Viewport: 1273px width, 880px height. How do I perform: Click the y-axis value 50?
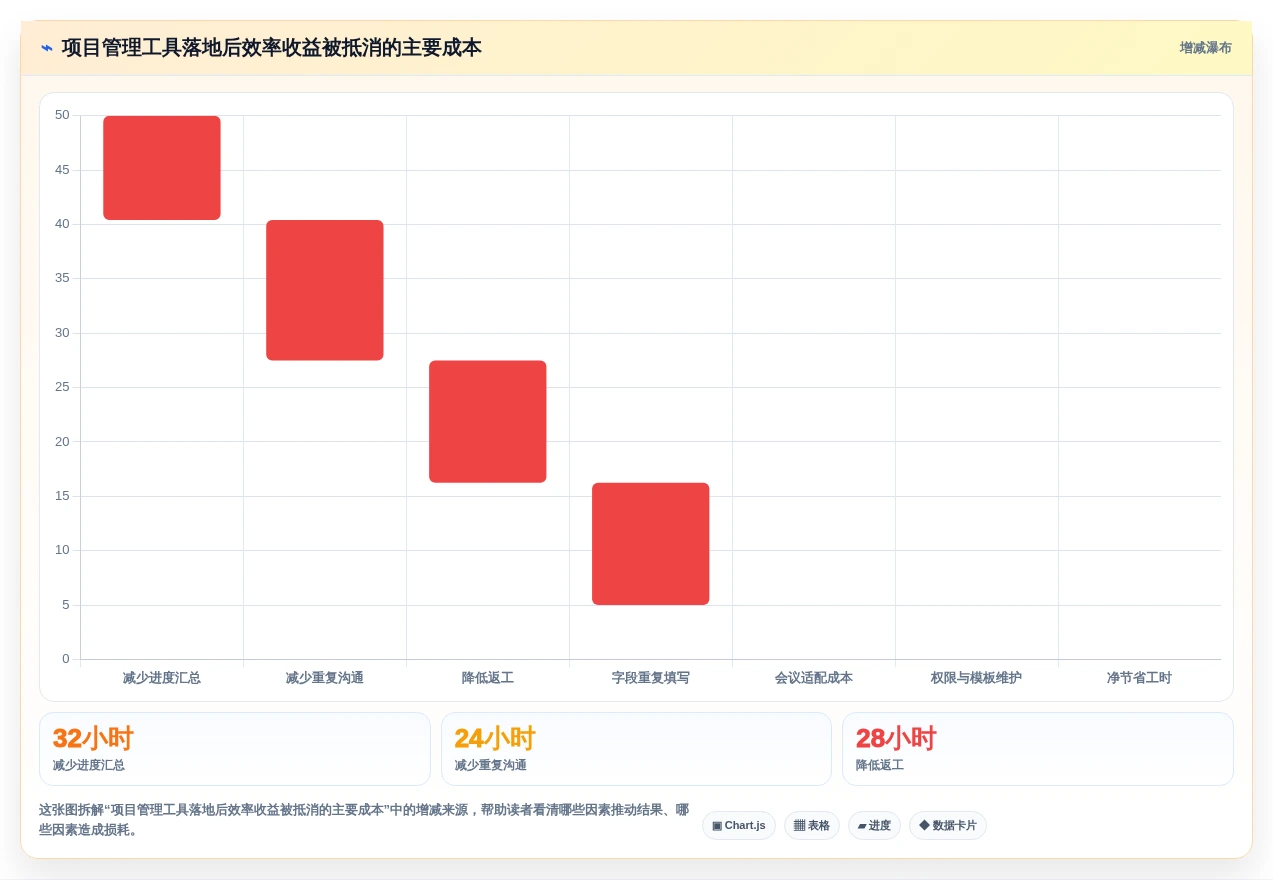click(63, 115)
